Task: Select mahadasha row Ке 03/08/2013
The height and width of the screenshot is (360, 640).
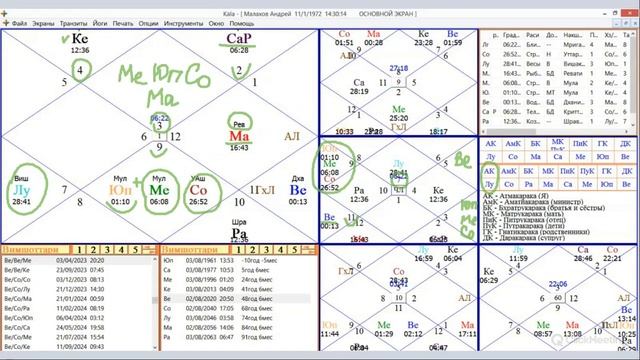Action: pos(237,289)
